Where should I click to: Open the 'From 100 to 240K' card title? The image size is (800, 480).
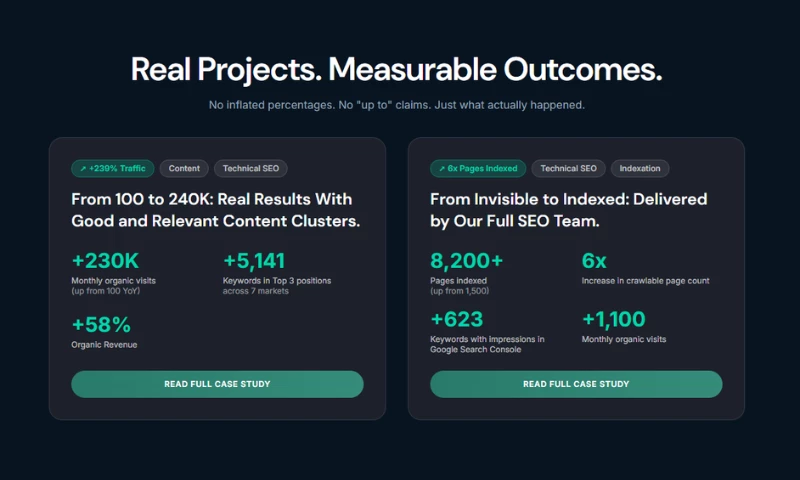pos(216,210)
